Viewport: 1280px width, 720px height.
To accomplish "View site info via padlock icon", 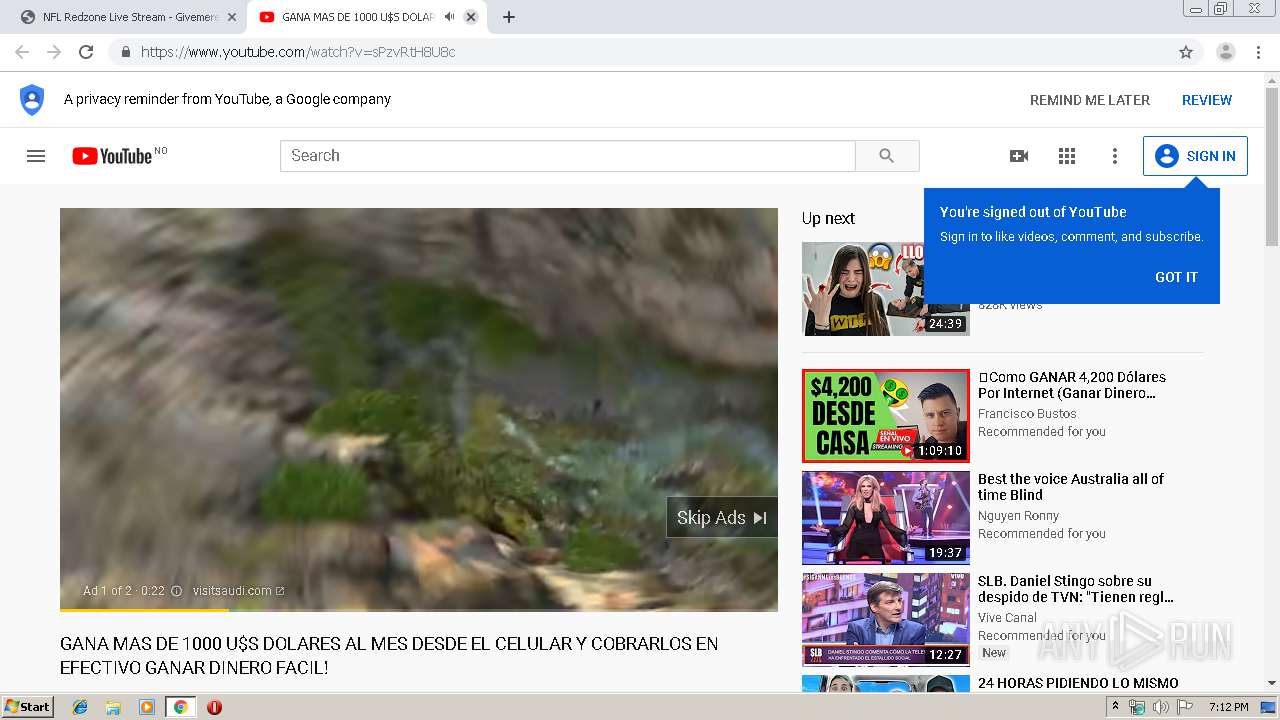I will pyautogui.click(x=125, y=52).
